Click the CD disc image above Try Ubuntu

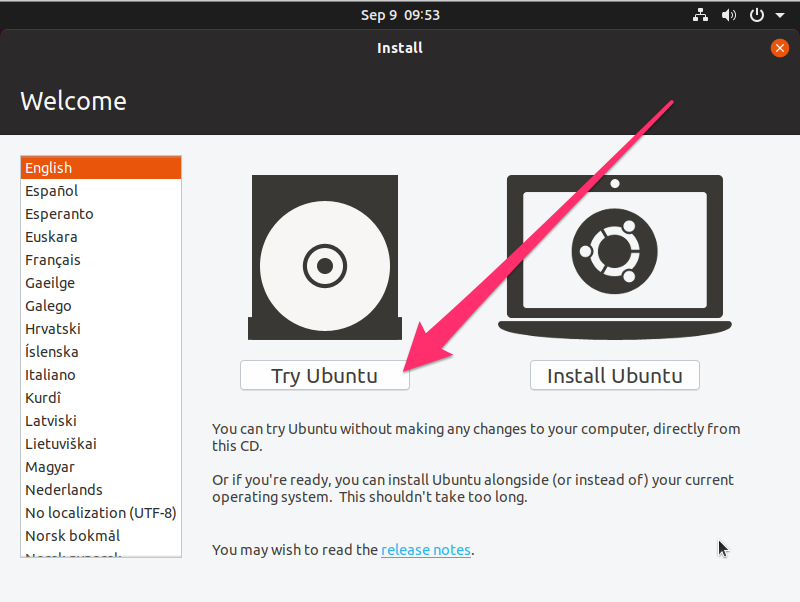(x=325, y=258)
